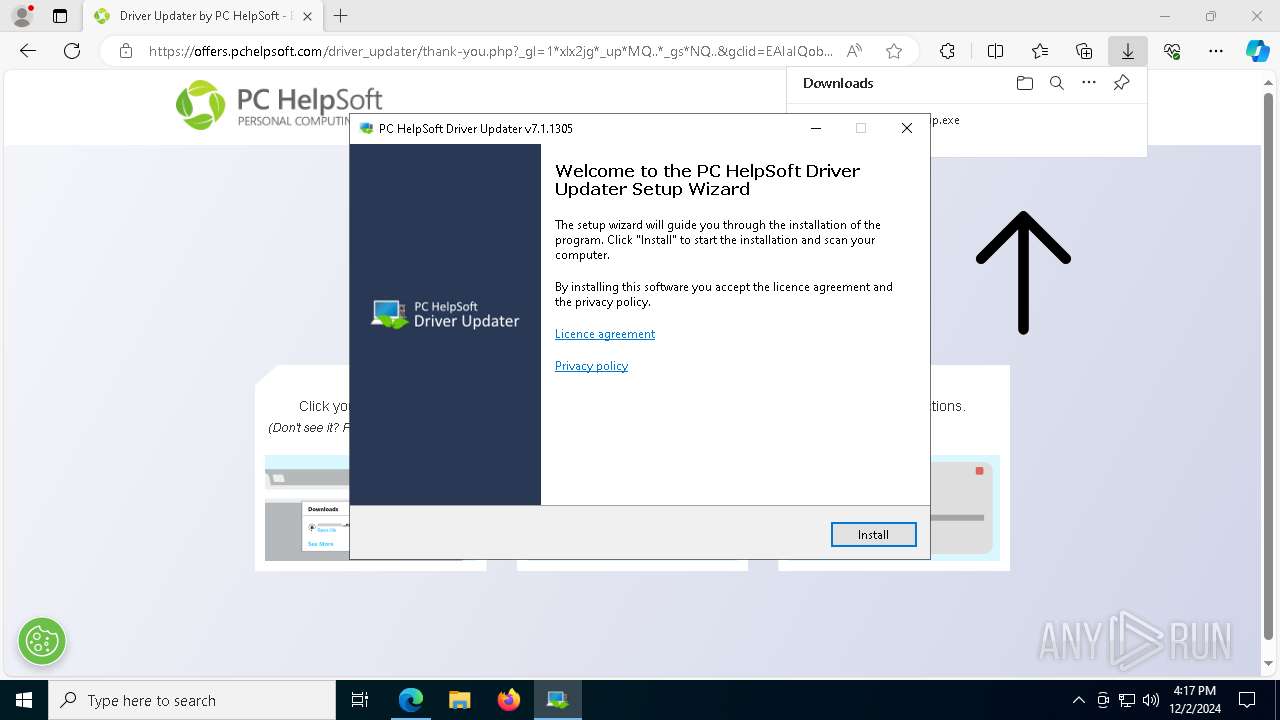Image resolution: width=1280 pixels, height=720 pixels.
Task: Open Browser essentials heart icon
Action: click(x=1172, y=51)
